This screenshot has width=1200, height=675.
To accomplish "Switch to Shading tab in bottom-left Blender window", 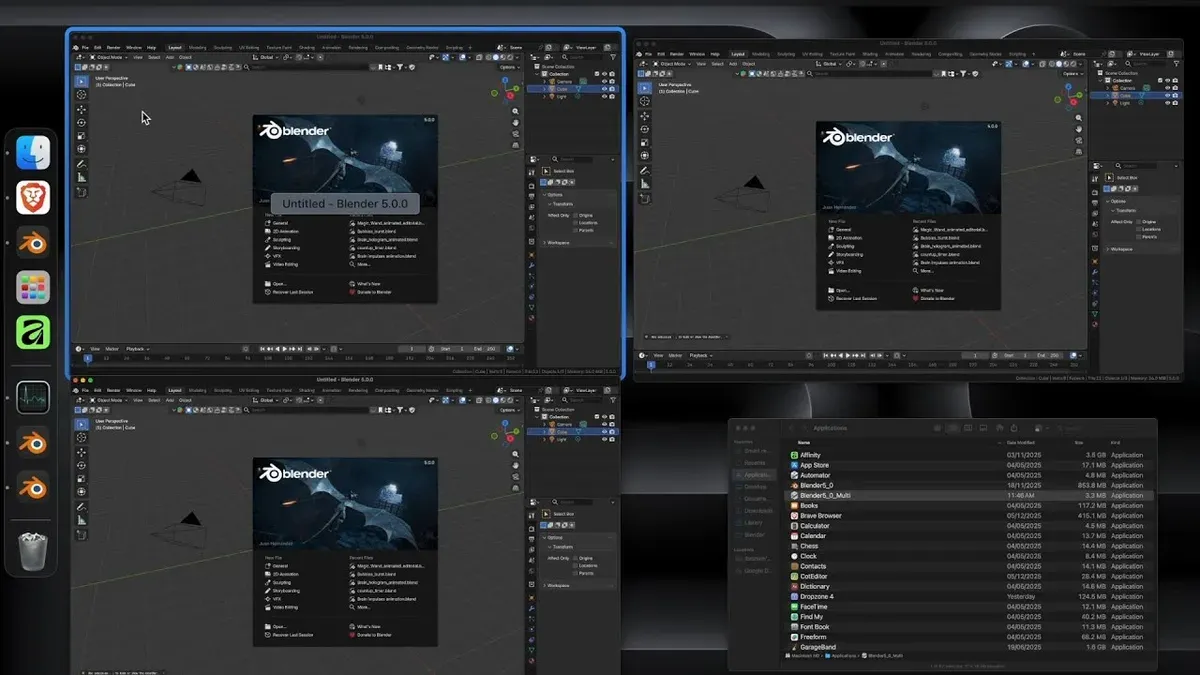I will point(306,390).
